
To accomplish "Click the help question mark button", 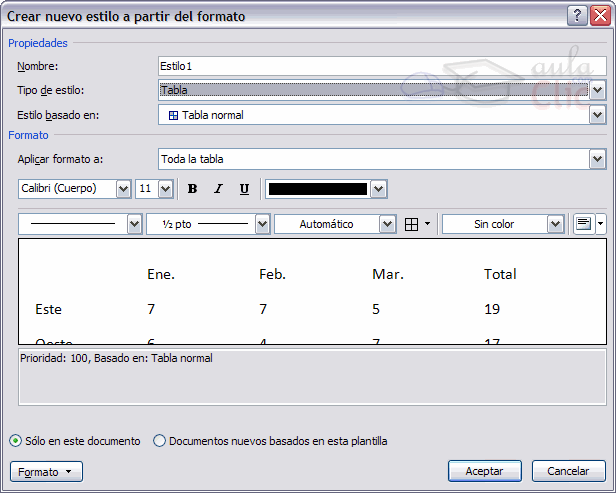I will [577, 16].
